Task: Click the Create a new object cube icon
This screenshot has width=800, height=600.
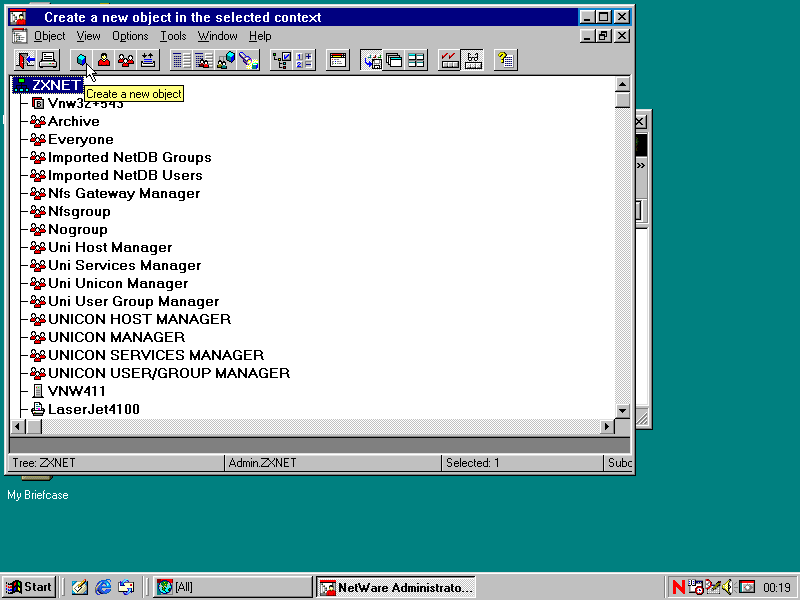Action: (82, 60)
